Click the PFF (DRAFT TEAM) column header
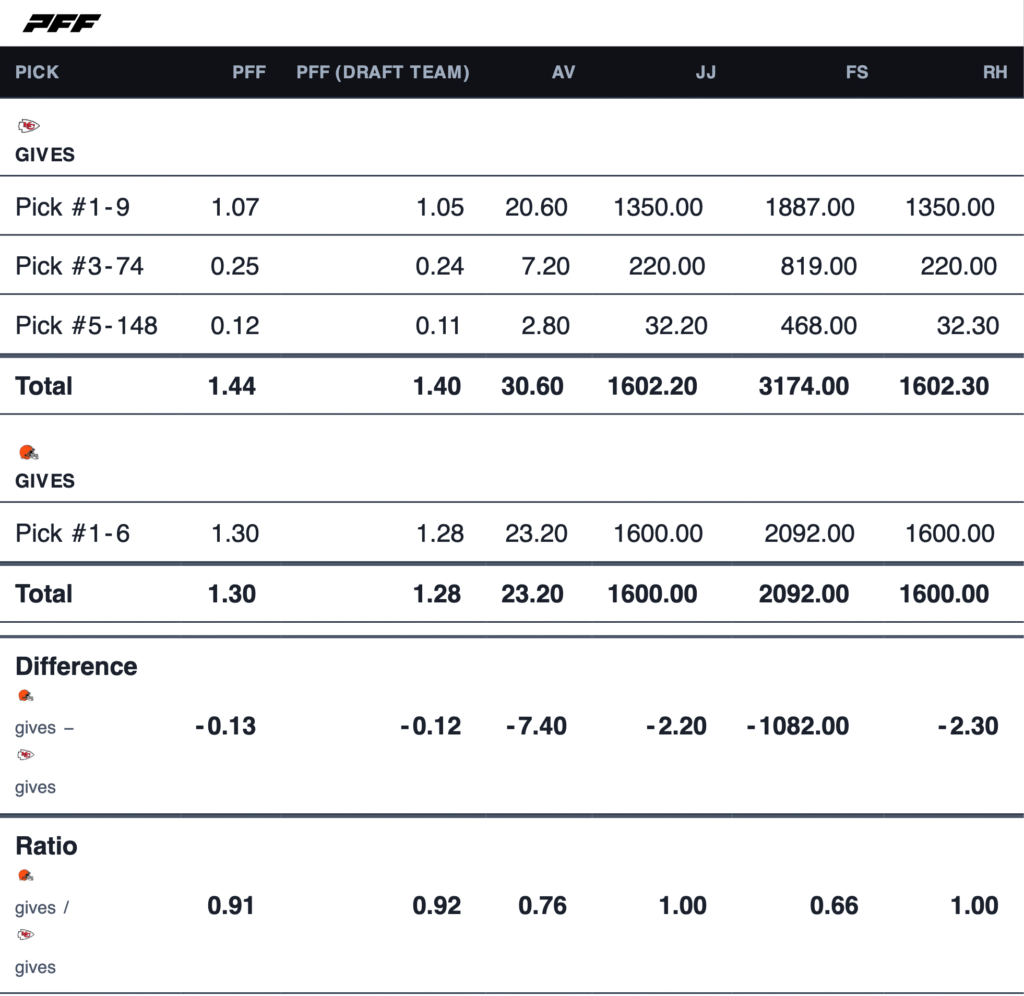1024x996 pixels. [383, 72]
